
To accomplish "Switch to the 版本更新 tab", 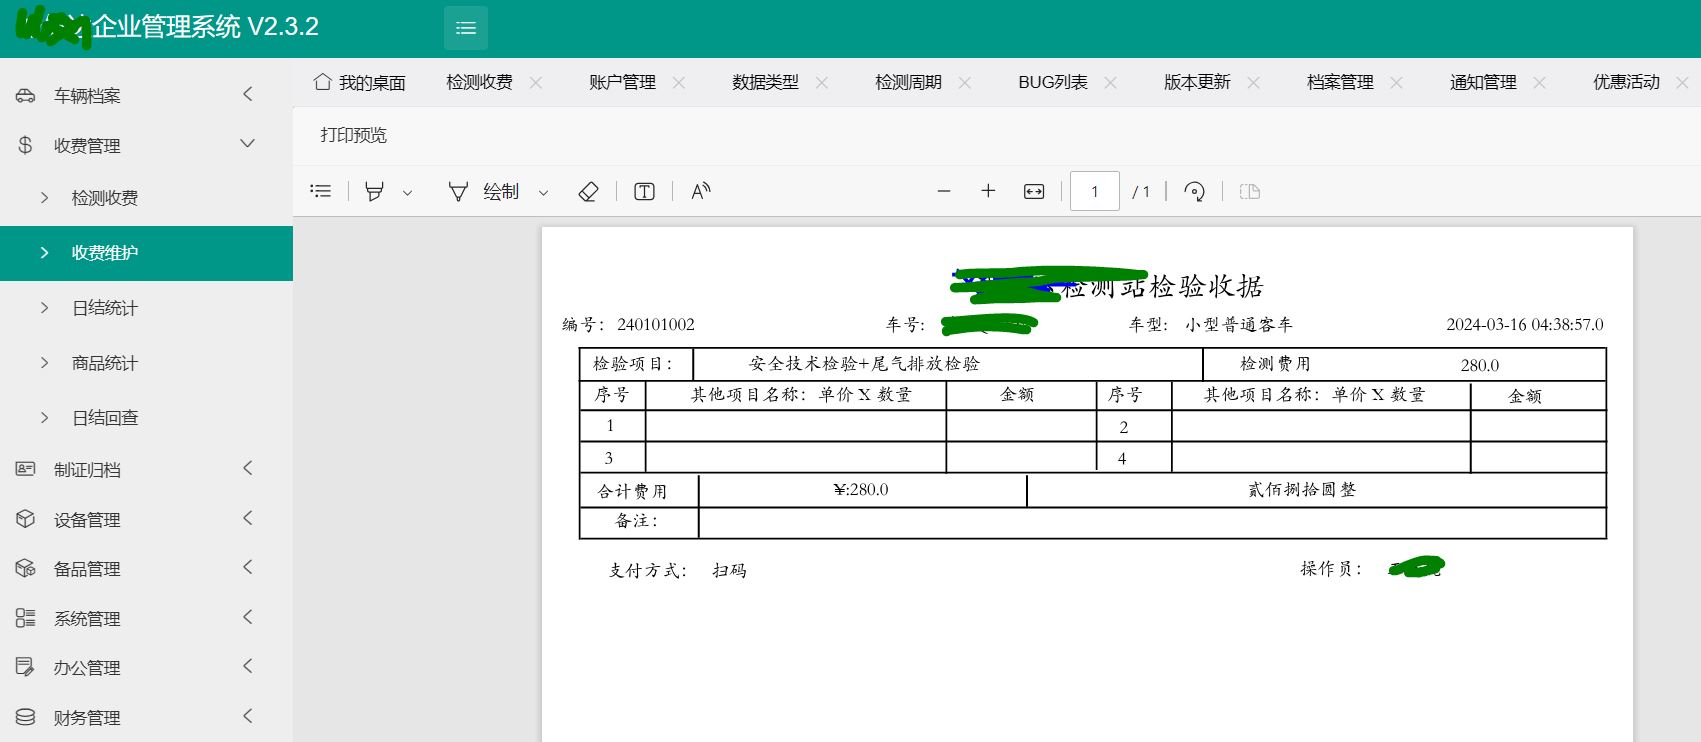I will (x=1197, y=82).
